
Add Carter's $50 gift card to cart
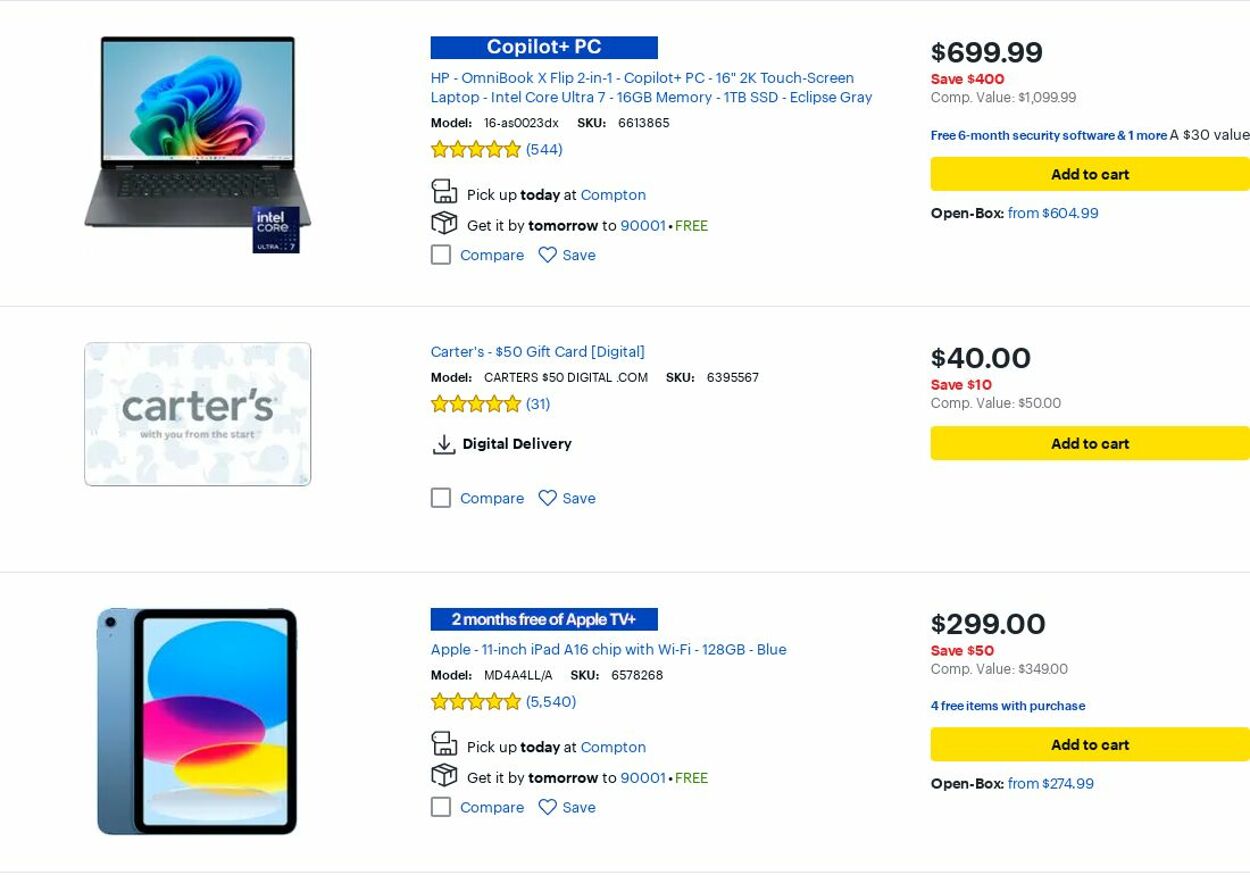pos(1089,444)
